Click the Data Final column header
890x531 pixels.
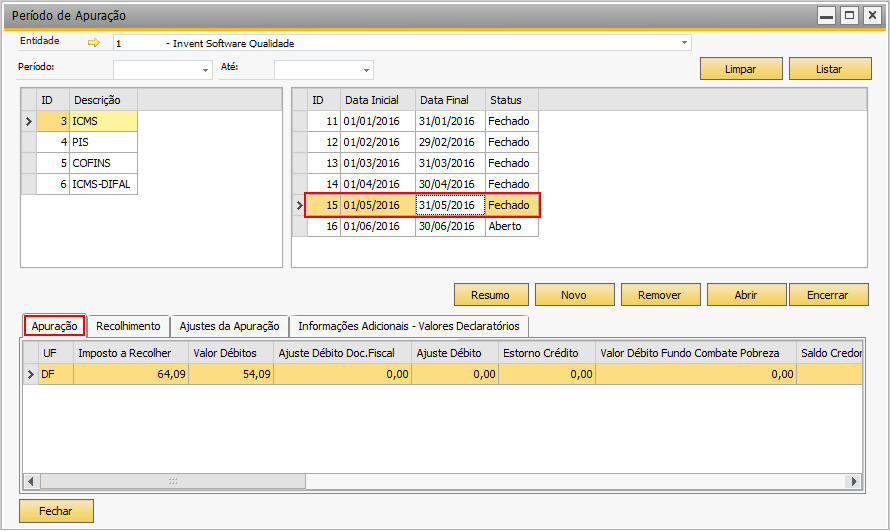tap(450, 100)
